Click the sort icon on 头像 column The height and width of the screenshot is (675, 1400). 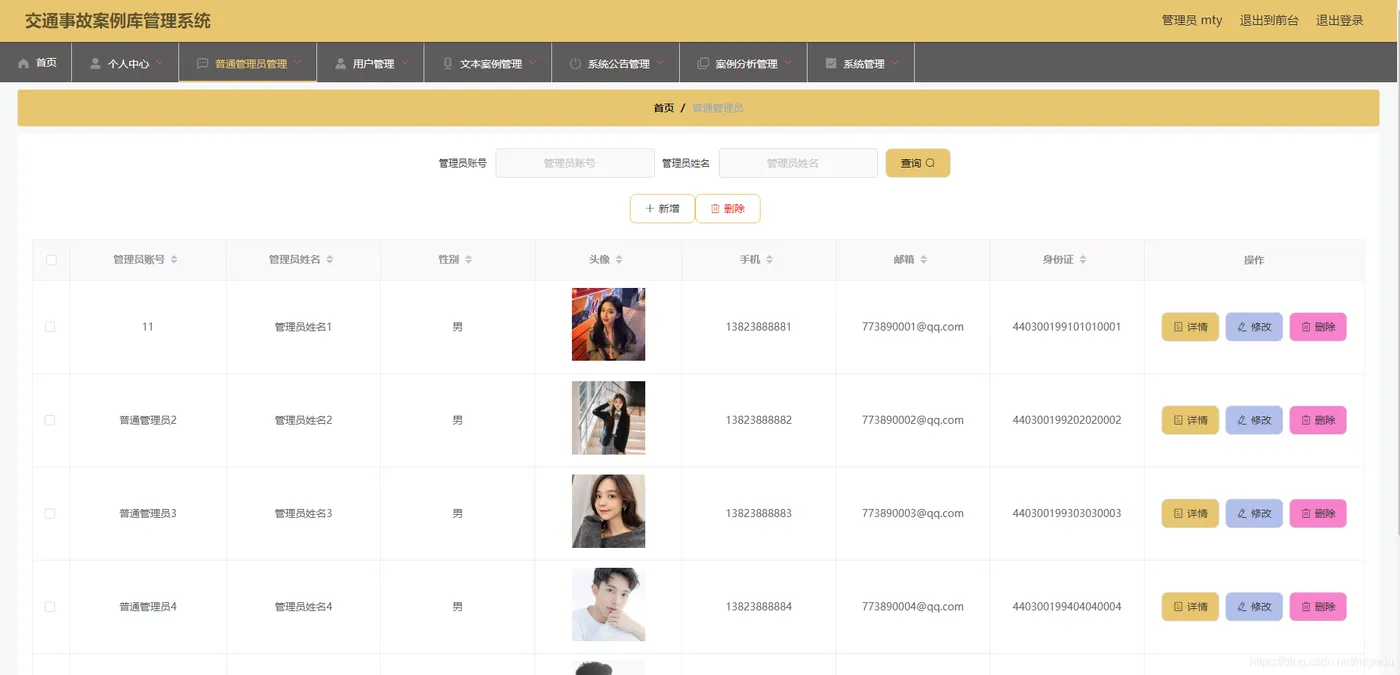click(619, 260)
